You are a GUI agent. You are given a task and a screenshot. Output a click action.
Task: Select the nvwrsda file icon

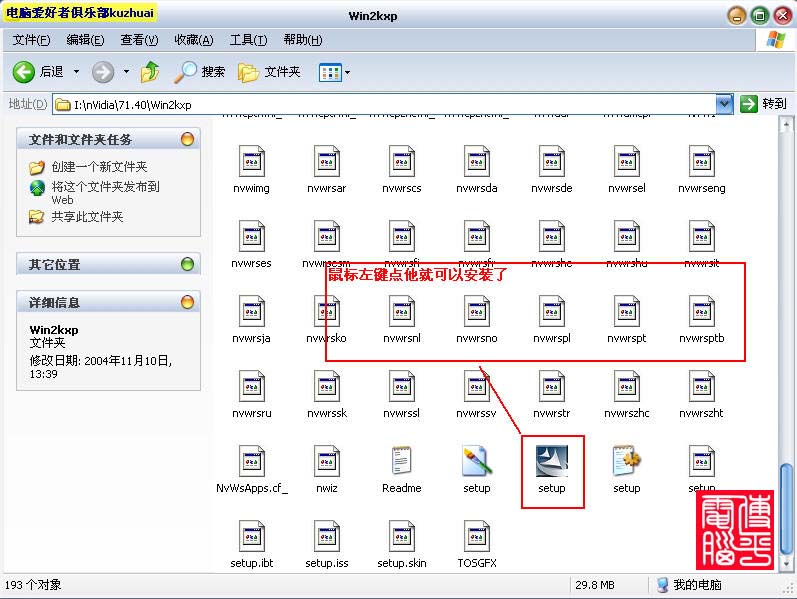(x=477, y=161)
